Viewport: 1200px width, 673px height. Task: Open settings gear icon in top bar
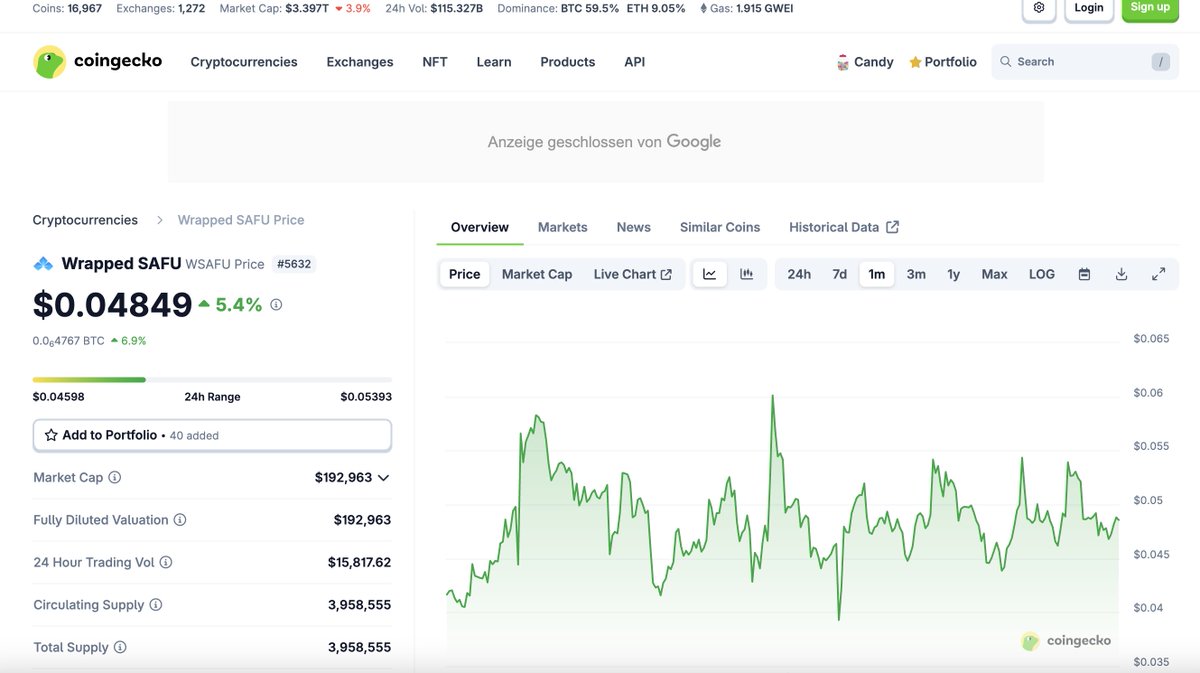coord(1039,7)
